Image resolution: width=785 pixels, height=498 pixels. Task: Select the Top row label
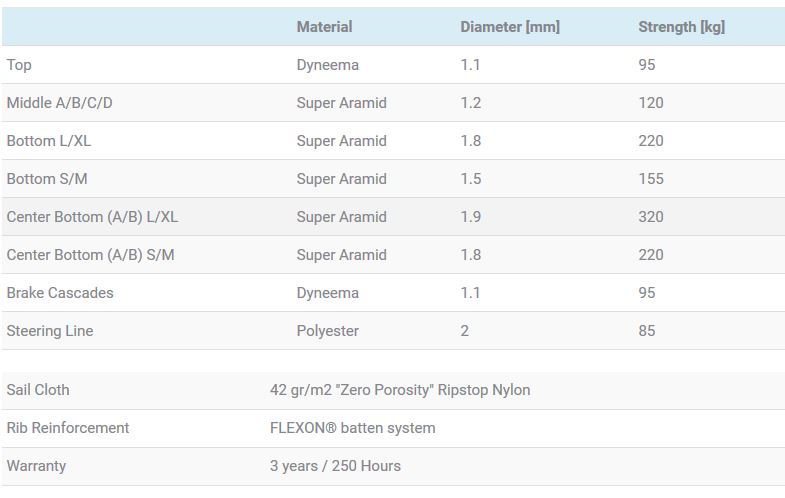[19, 65]
